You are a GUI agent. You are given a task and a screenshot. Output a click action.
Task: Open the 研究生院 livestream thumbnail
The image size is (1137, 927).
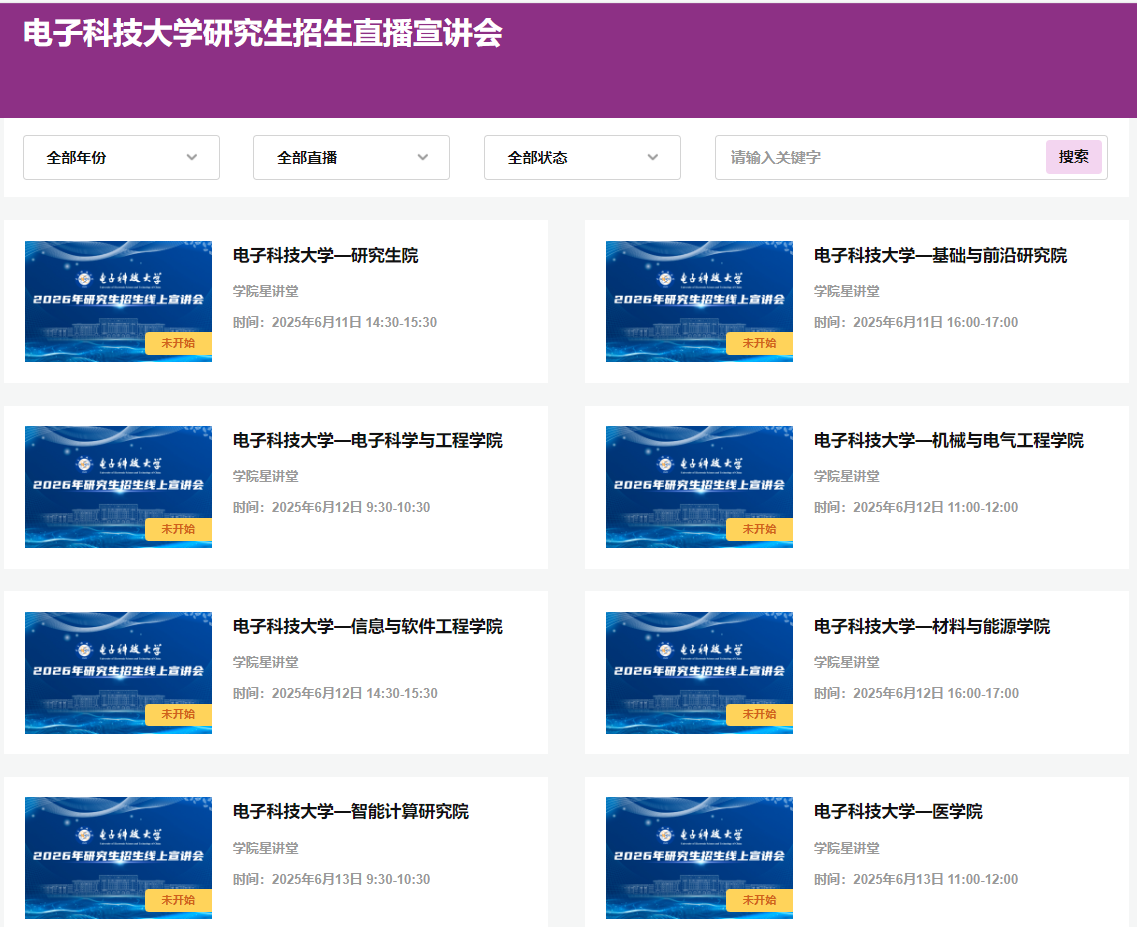click(x=118, y=301)
